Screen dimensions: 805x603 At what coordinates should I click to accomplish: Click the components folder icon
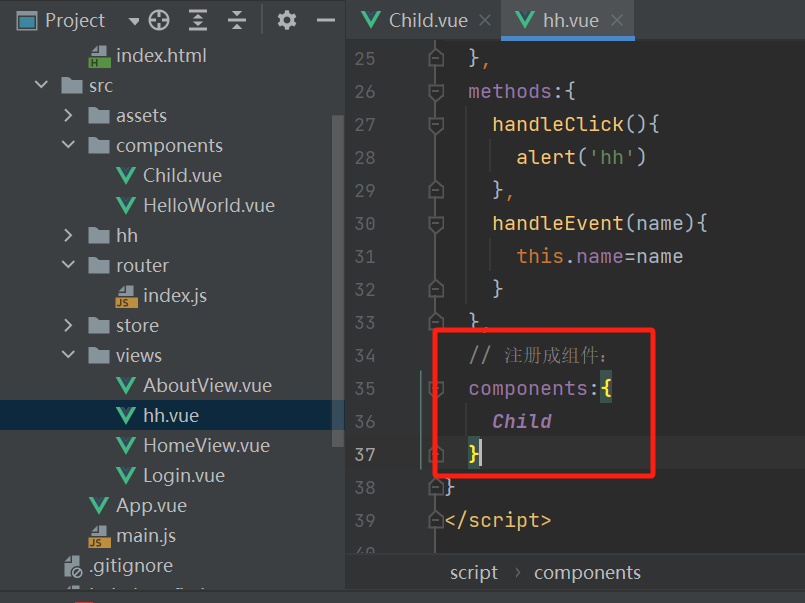click(99, 145)
